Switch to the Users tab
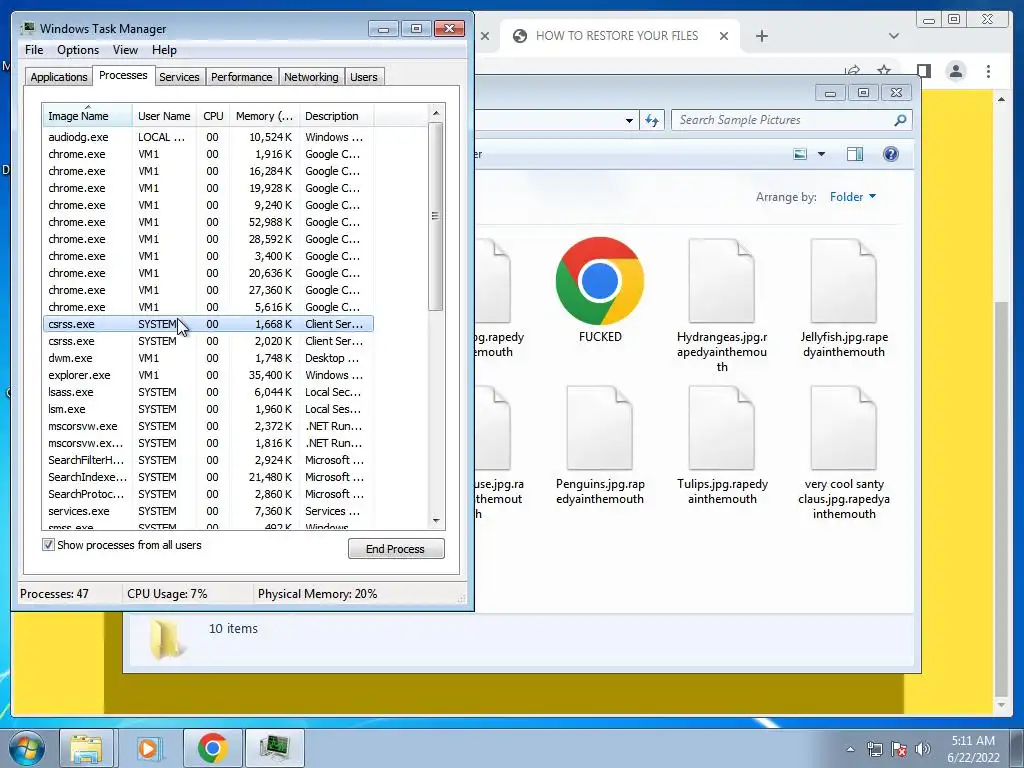The width and height of the screenshot is (1024, 768). (x=364, y=77)
